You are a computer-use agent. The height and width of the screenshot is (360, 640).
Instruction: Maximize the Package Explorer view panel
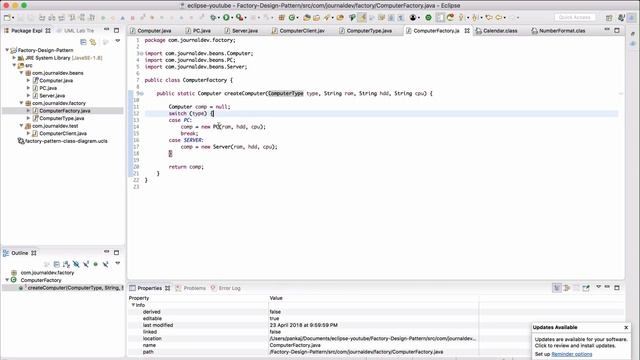pos(116,30)
